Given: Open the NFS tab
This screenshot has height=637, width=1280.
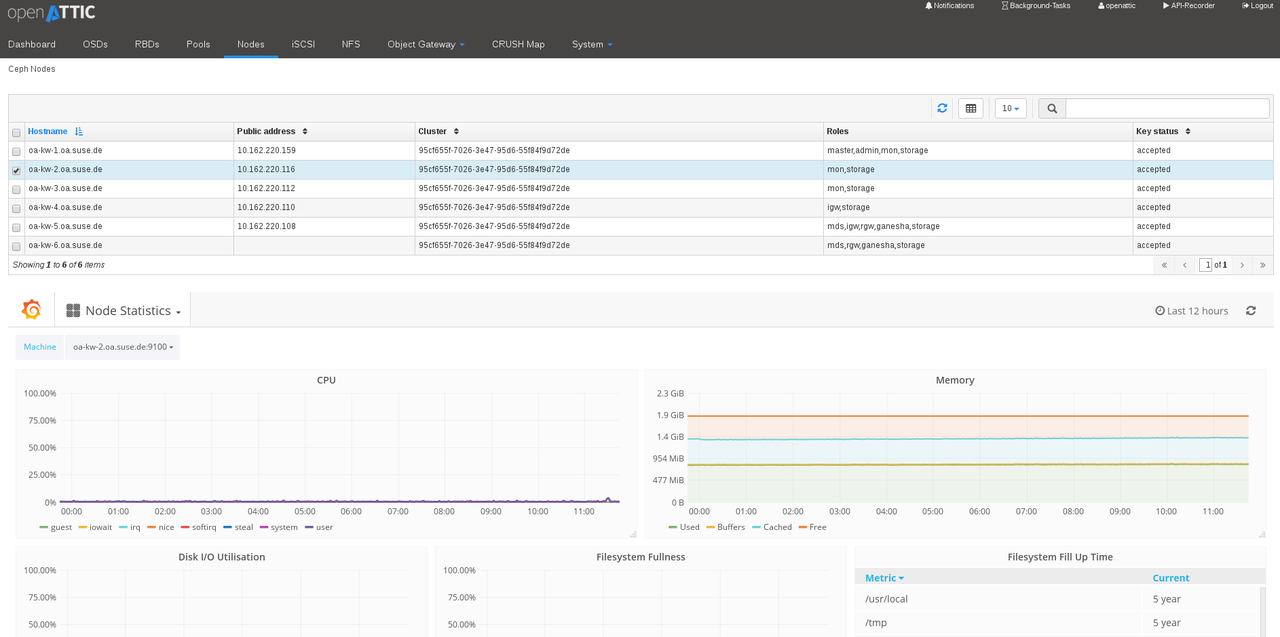Looking at the screenshot, I should (x=351, y=44).
